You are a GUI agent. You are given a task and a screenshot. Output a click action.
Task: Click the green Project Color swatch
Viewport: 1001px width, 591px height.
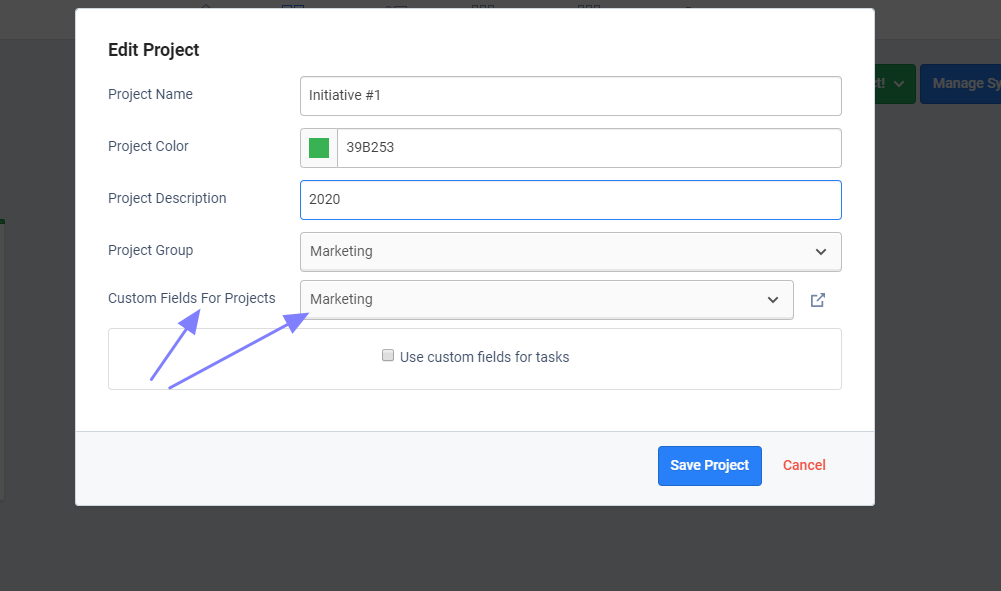[319, 148]
